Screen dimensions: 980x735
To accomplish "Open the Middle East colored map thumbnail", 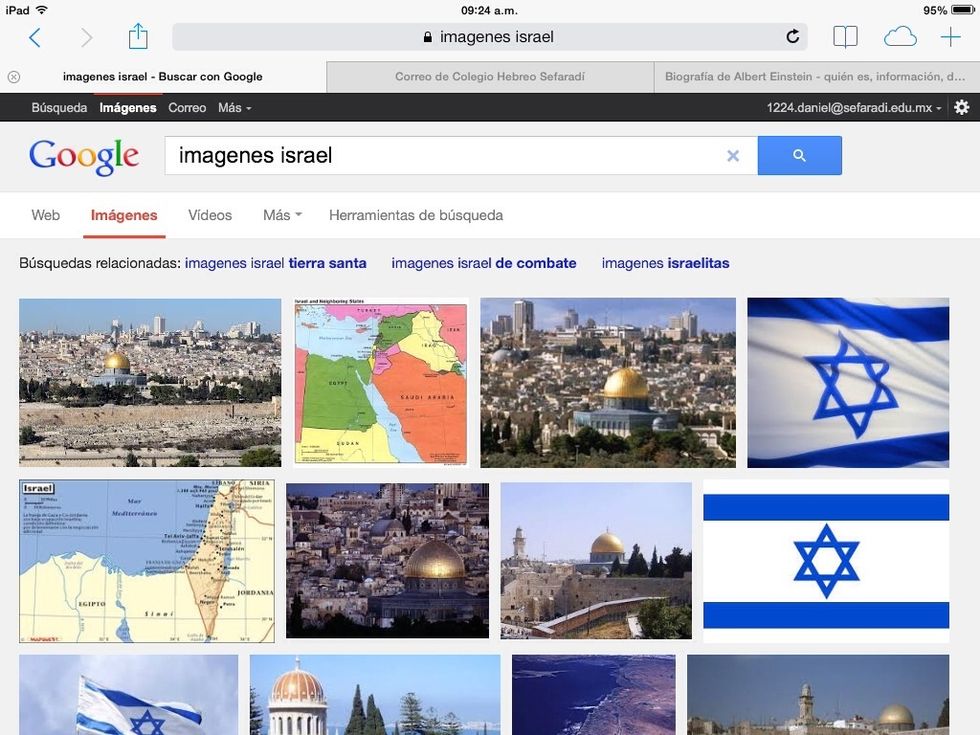I will point(381,382).
